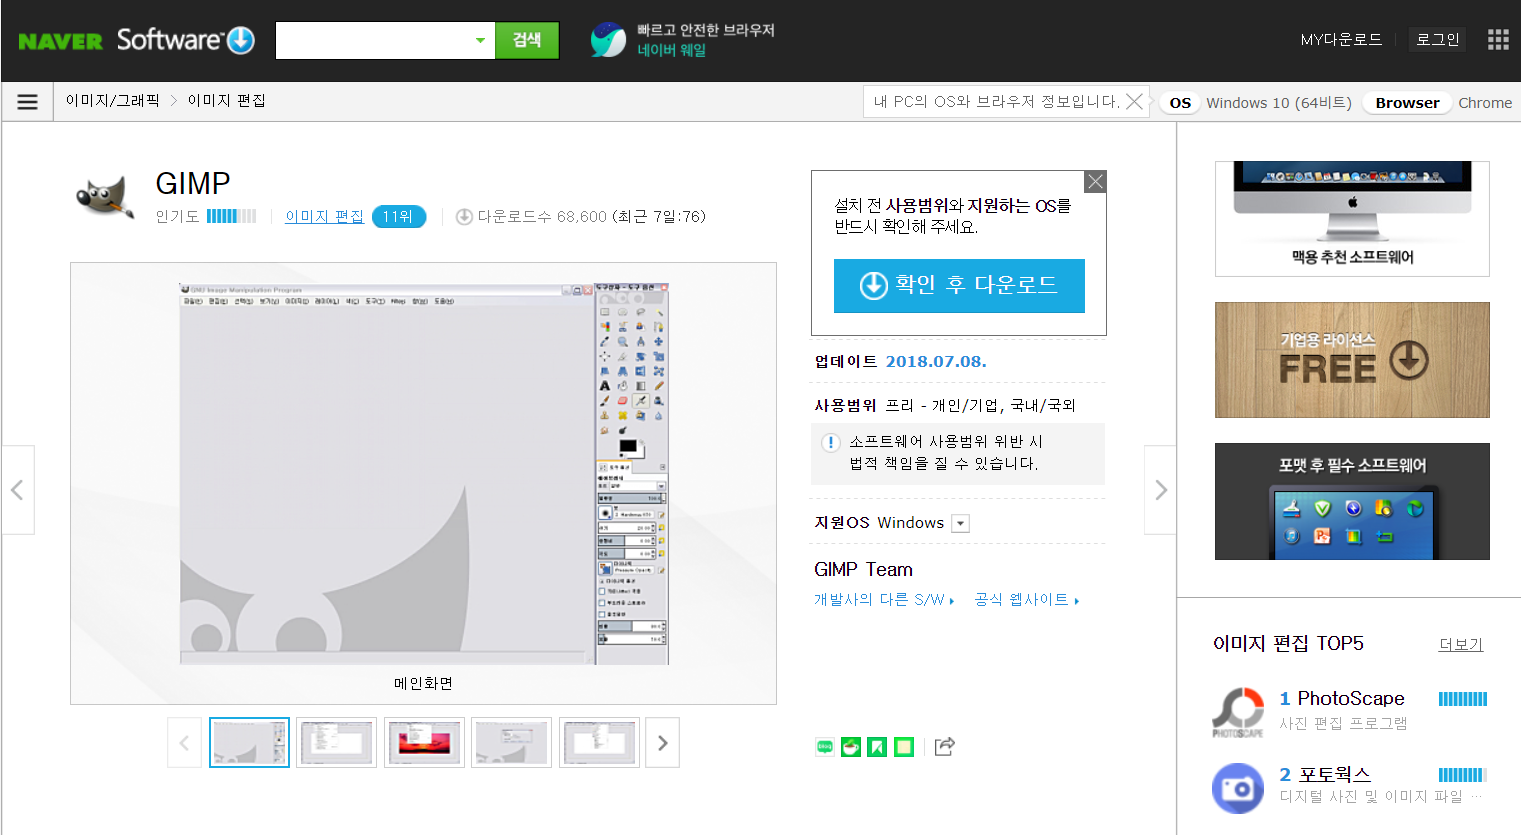
Task: Click 포토웍스's popularity bar
Action: (x=1463, y=775)
